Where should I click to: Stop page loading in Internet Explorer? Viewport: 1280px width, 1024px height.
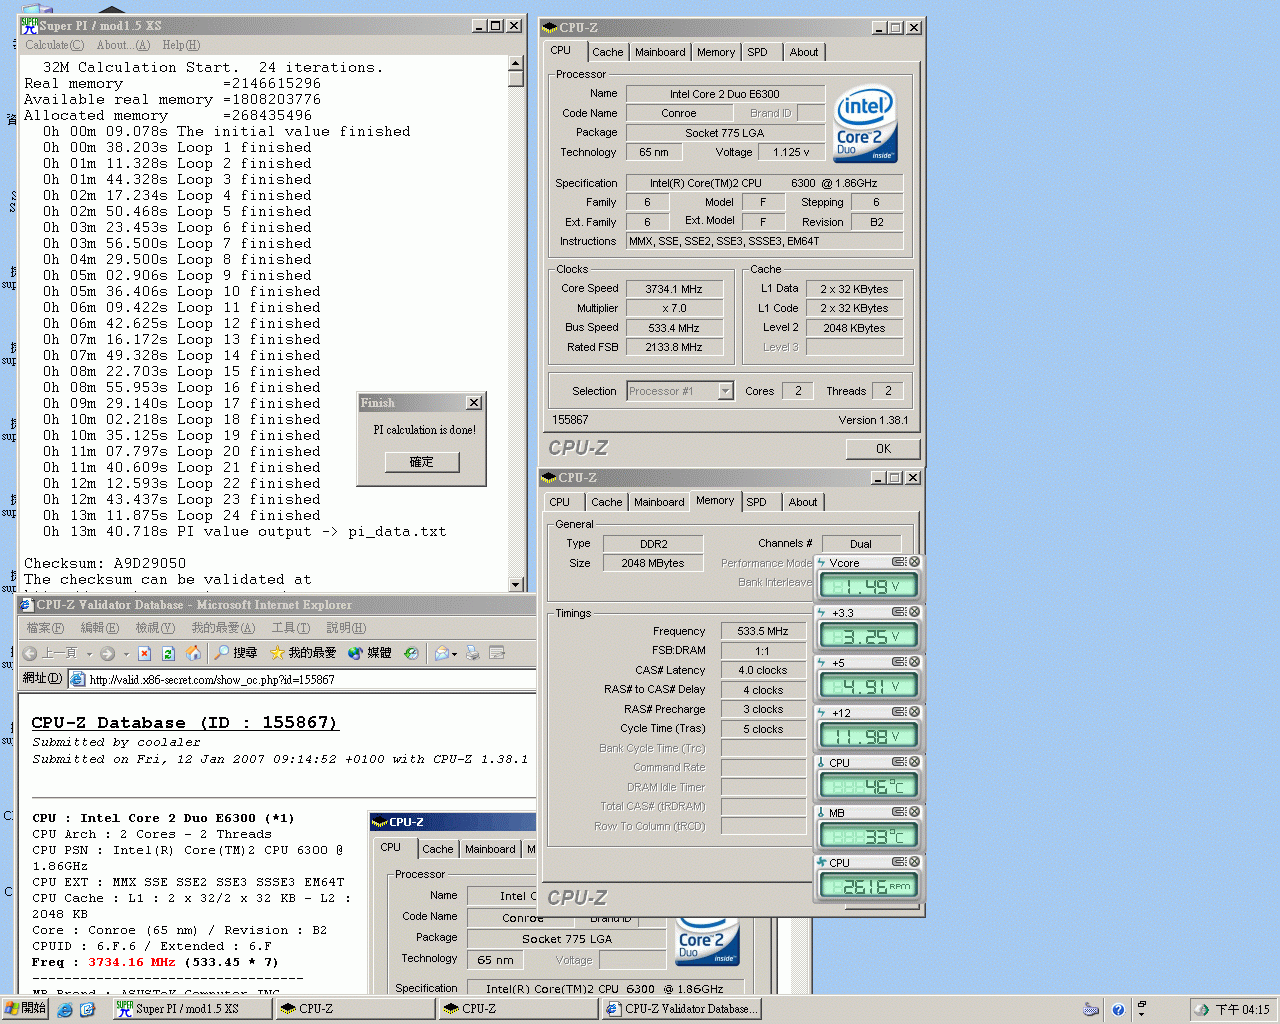click(x=144, y=653)
